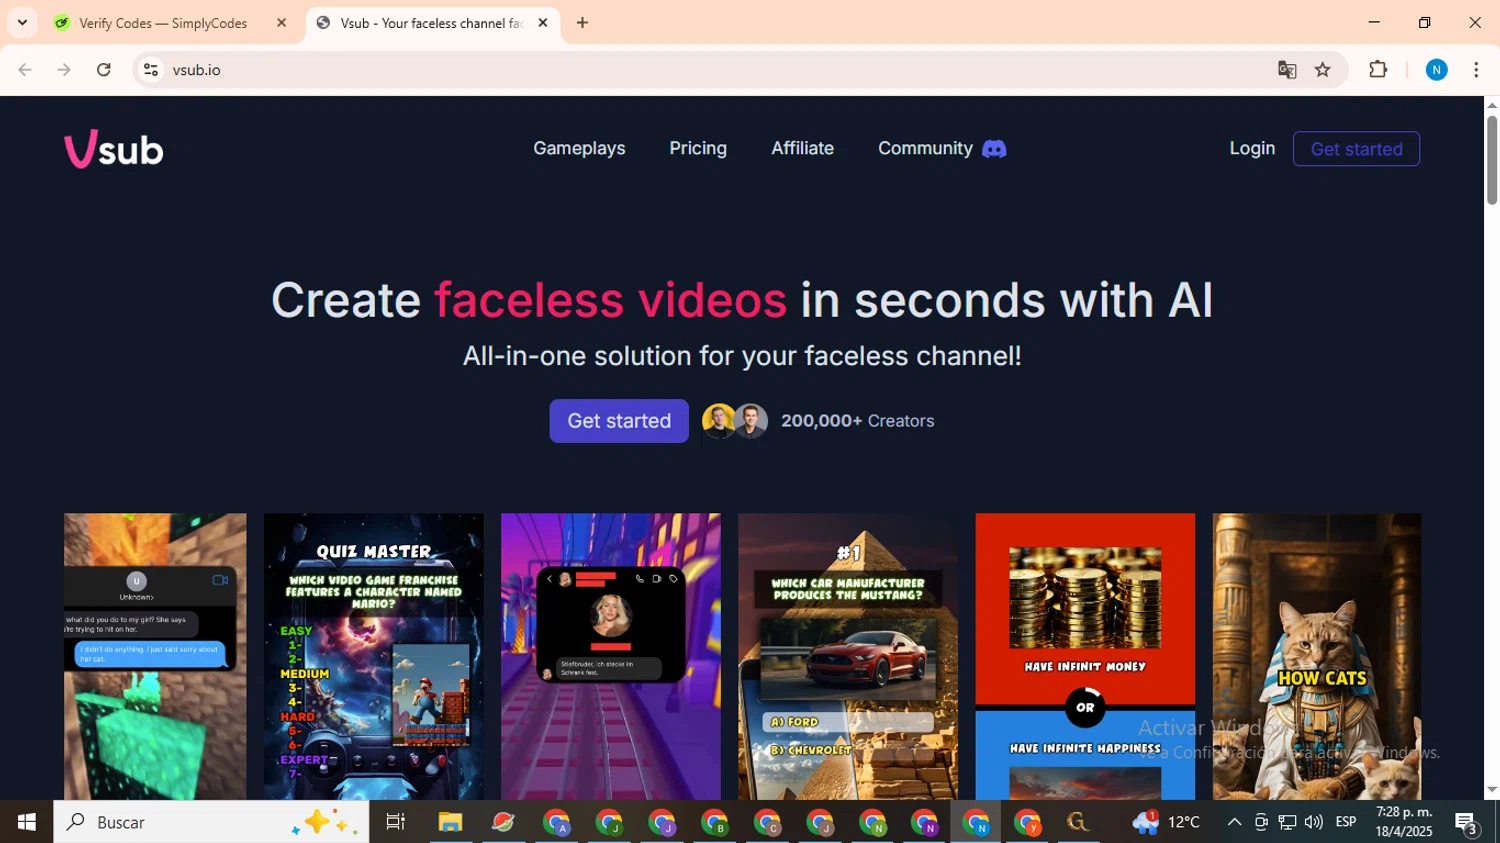
Task: Open the Extensions puzzle icon
Action: 1378,70
